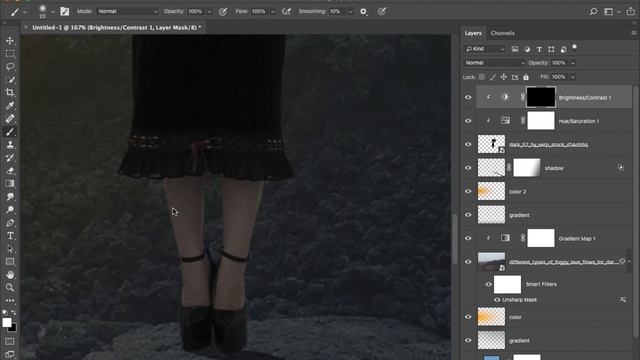Toggle the layer filtering on/off switch
Screen dimensions: 640x360
(574, 47)
